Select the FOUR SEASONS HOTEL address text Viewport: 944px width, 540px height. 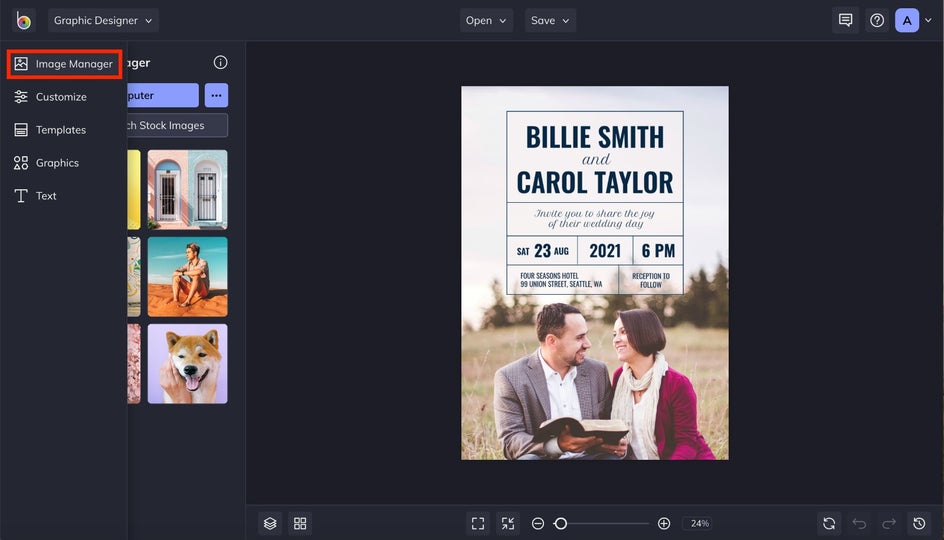point(561,280)
